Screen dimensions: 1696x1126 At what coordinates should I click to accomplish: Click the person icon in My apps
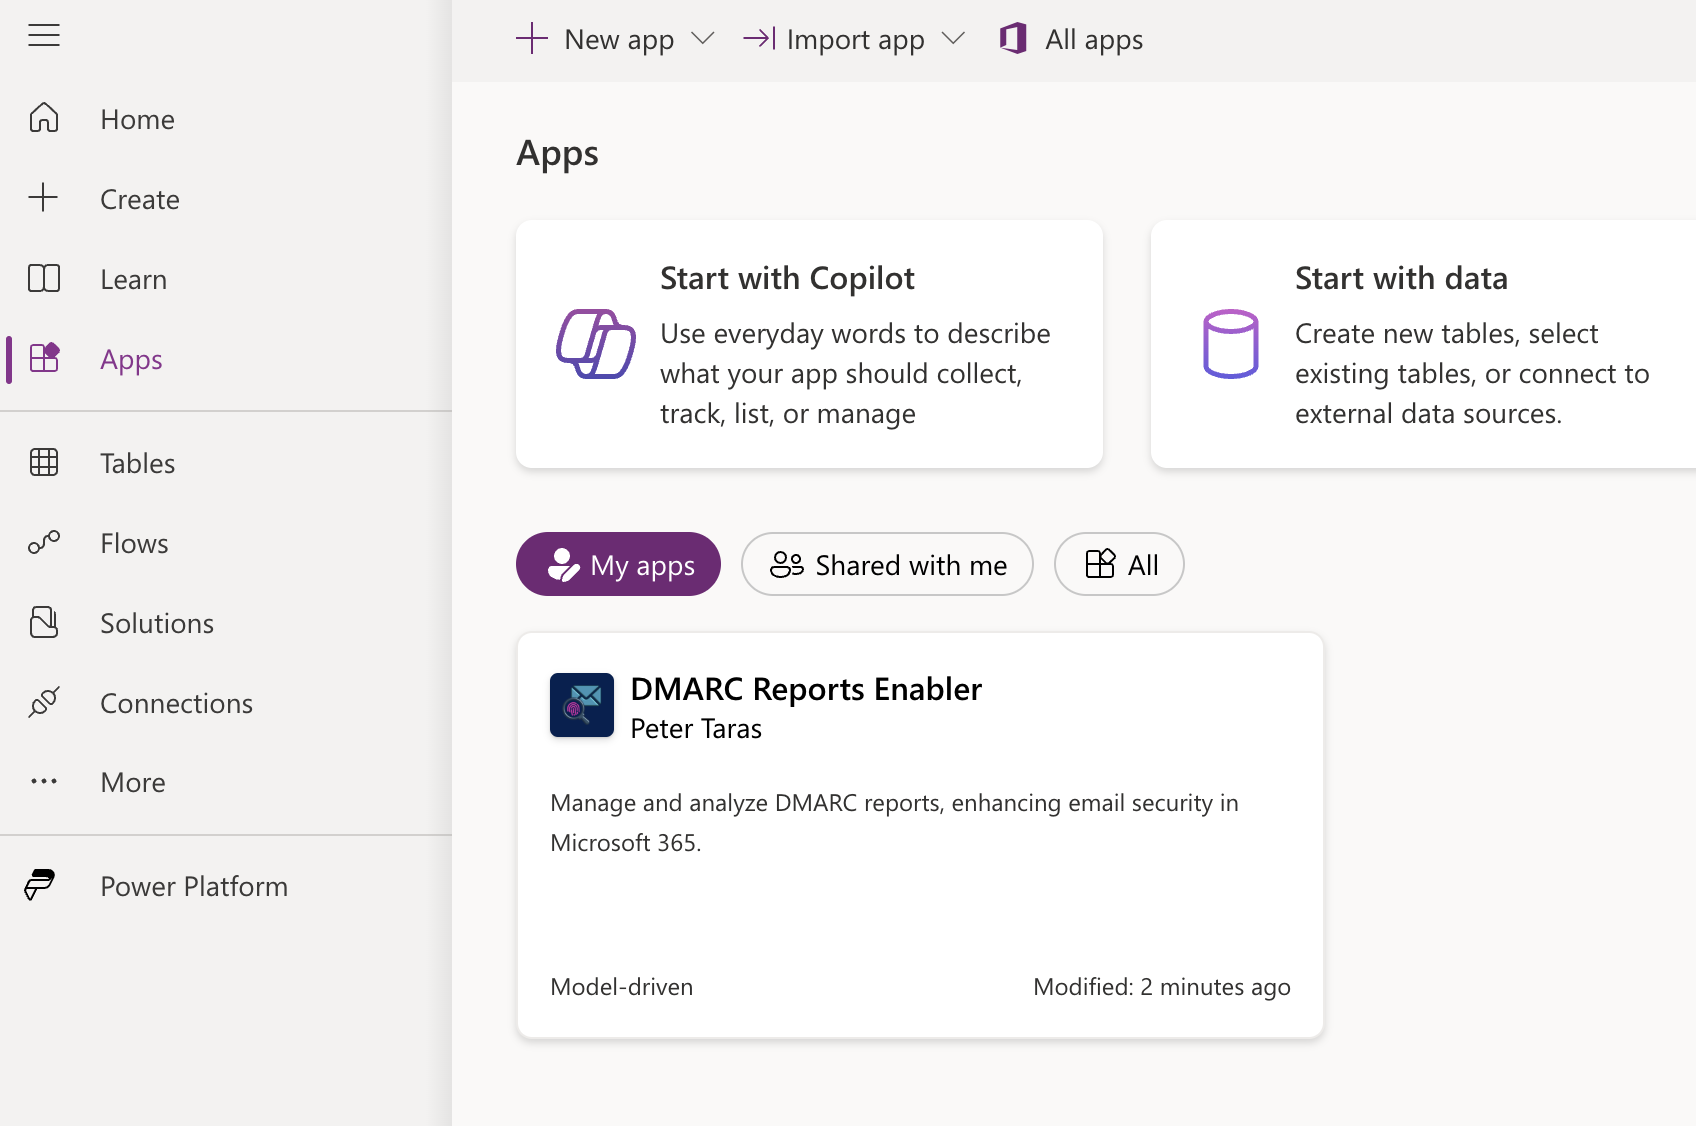563,565
